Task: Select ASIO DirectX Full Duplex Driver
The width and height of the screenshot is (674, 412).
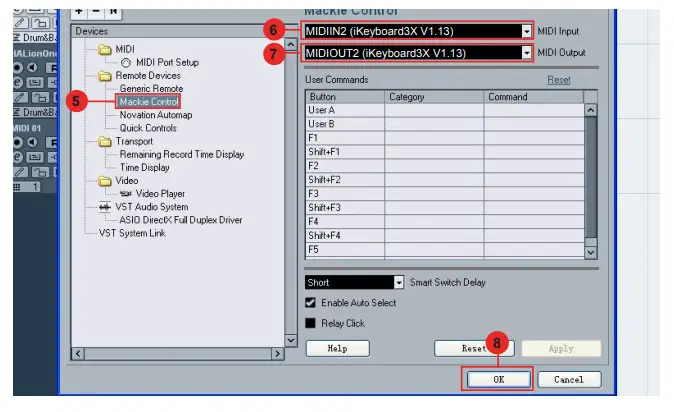Action: [181, 220]
